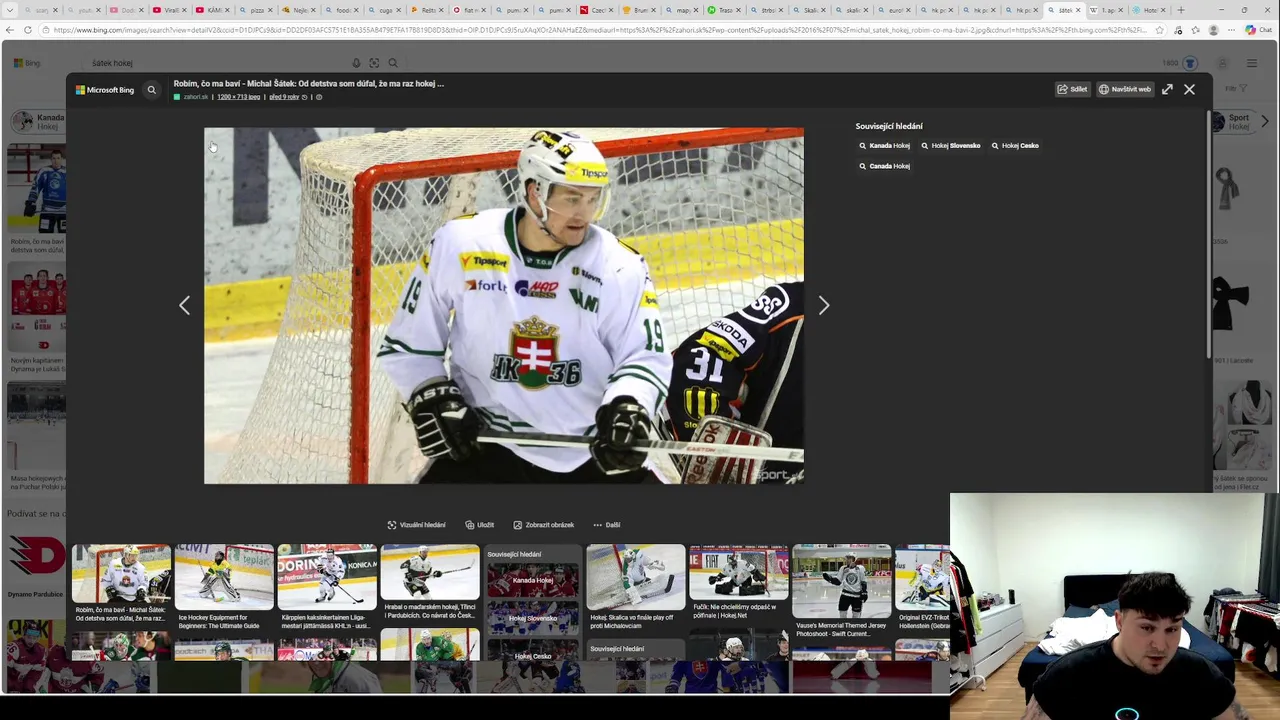
Task: Switch to the Czech browser tab
Action: 598,10
